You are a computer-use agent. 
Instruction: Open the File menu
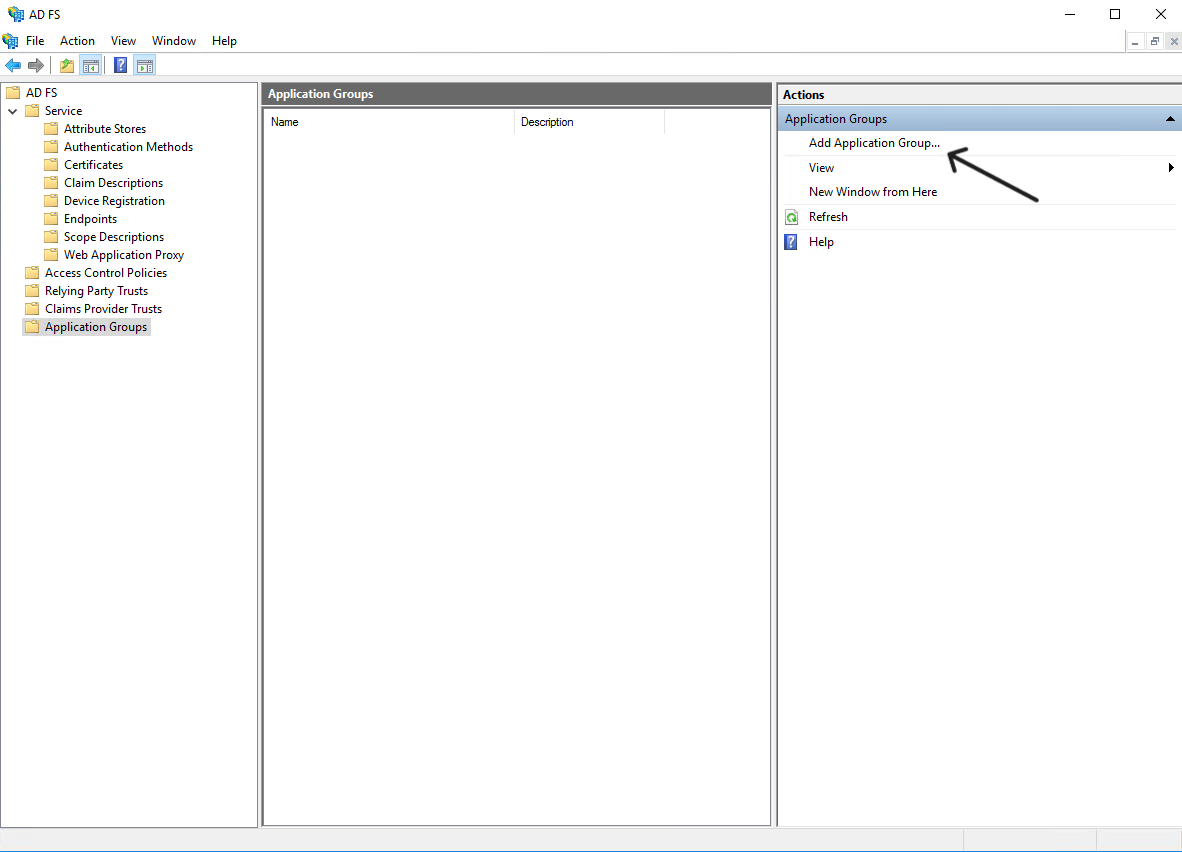pyautogui.click(x=35, y=41)
